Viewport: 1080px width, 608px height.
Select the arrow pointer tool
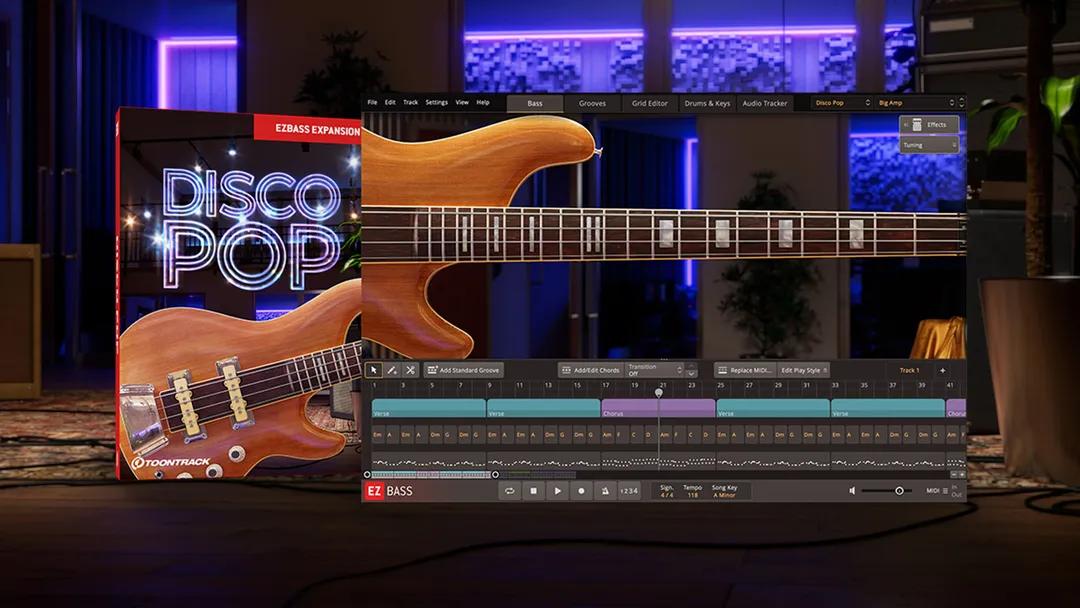coord(373,370)
